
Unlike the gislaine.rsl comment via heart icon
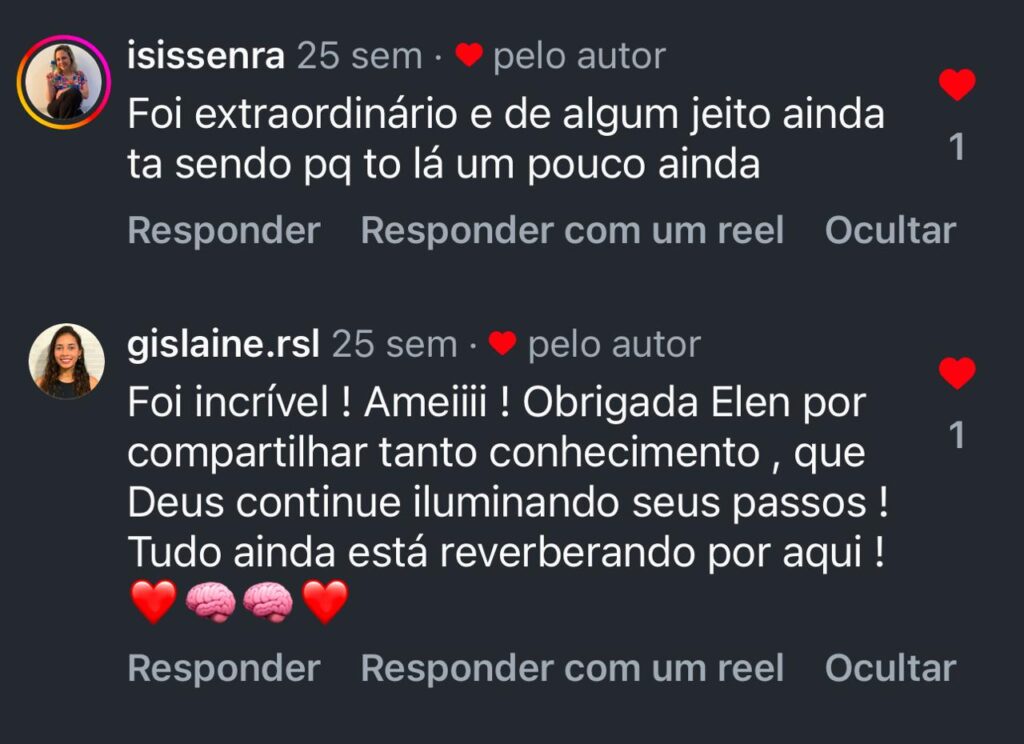(x=957, y=373)
